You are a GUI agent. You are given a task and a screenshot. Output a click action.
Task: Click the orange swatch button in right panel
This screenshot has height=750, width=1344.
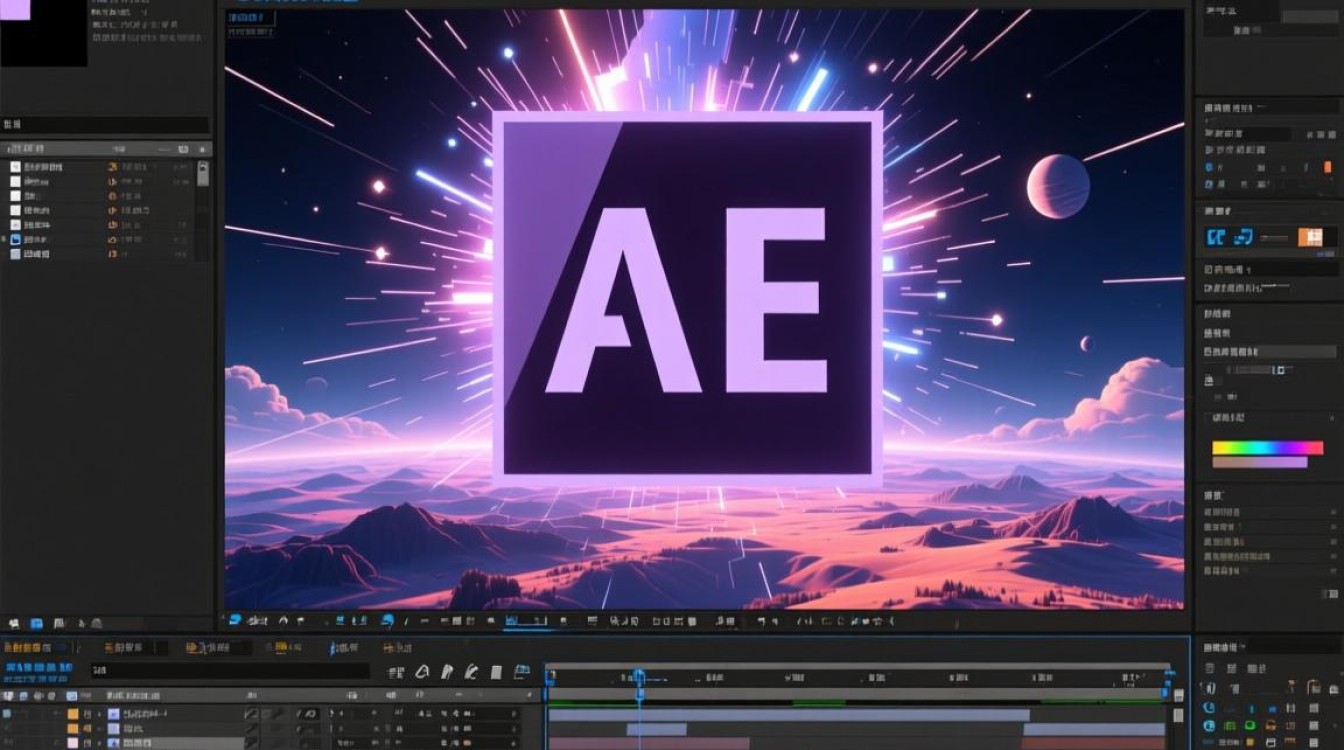coord(1310,237)
